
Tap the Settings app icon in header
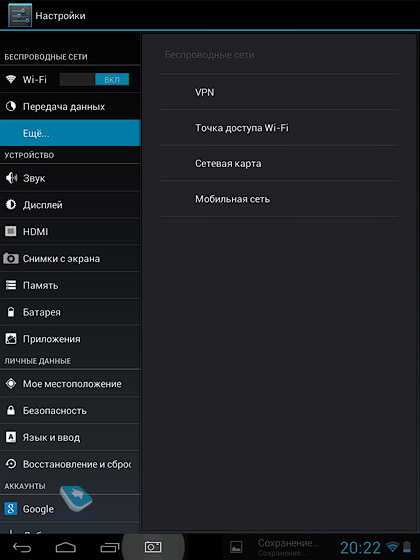tap(20, 15)
